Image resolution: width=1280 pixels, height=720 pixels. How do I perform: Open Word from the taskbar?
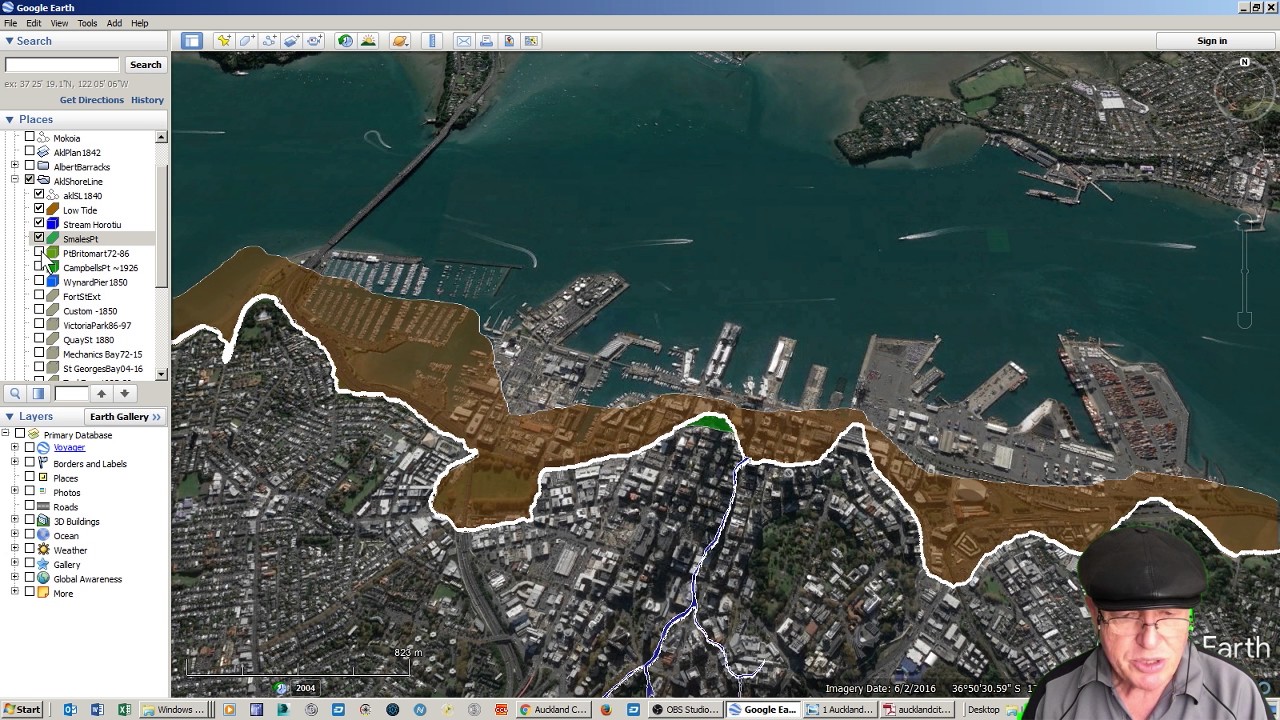click(97, 710)
